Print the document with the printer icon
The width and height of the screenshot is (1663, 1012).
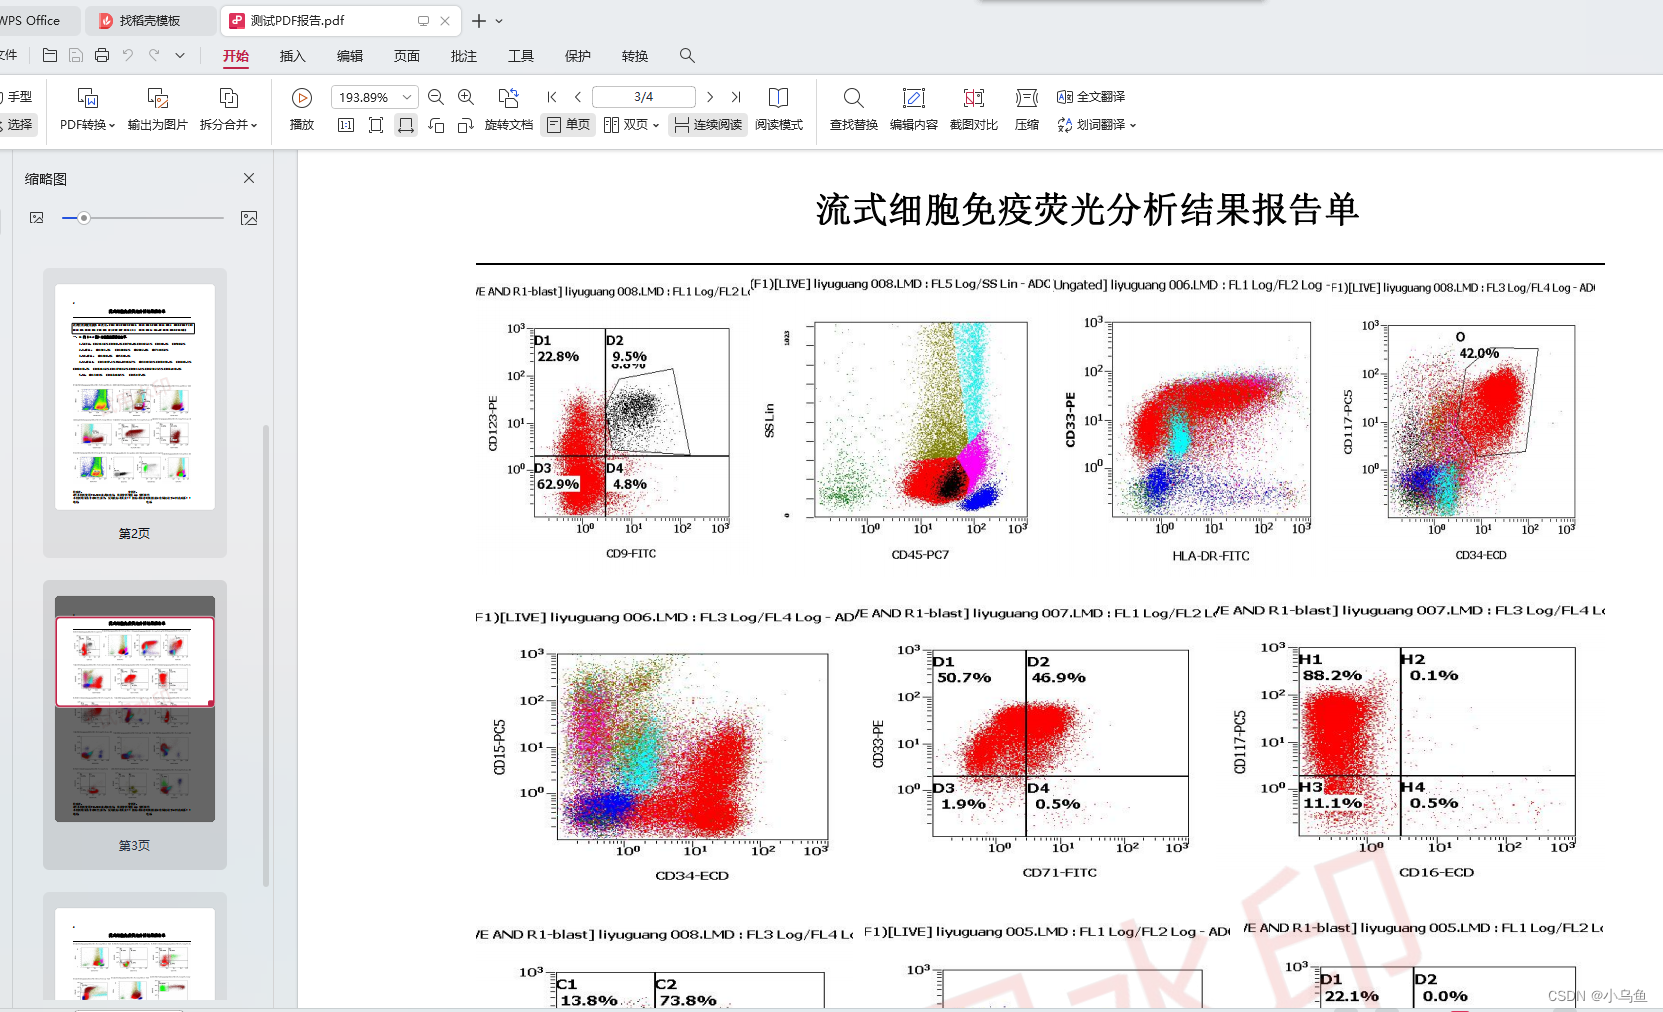coord(102,56)
